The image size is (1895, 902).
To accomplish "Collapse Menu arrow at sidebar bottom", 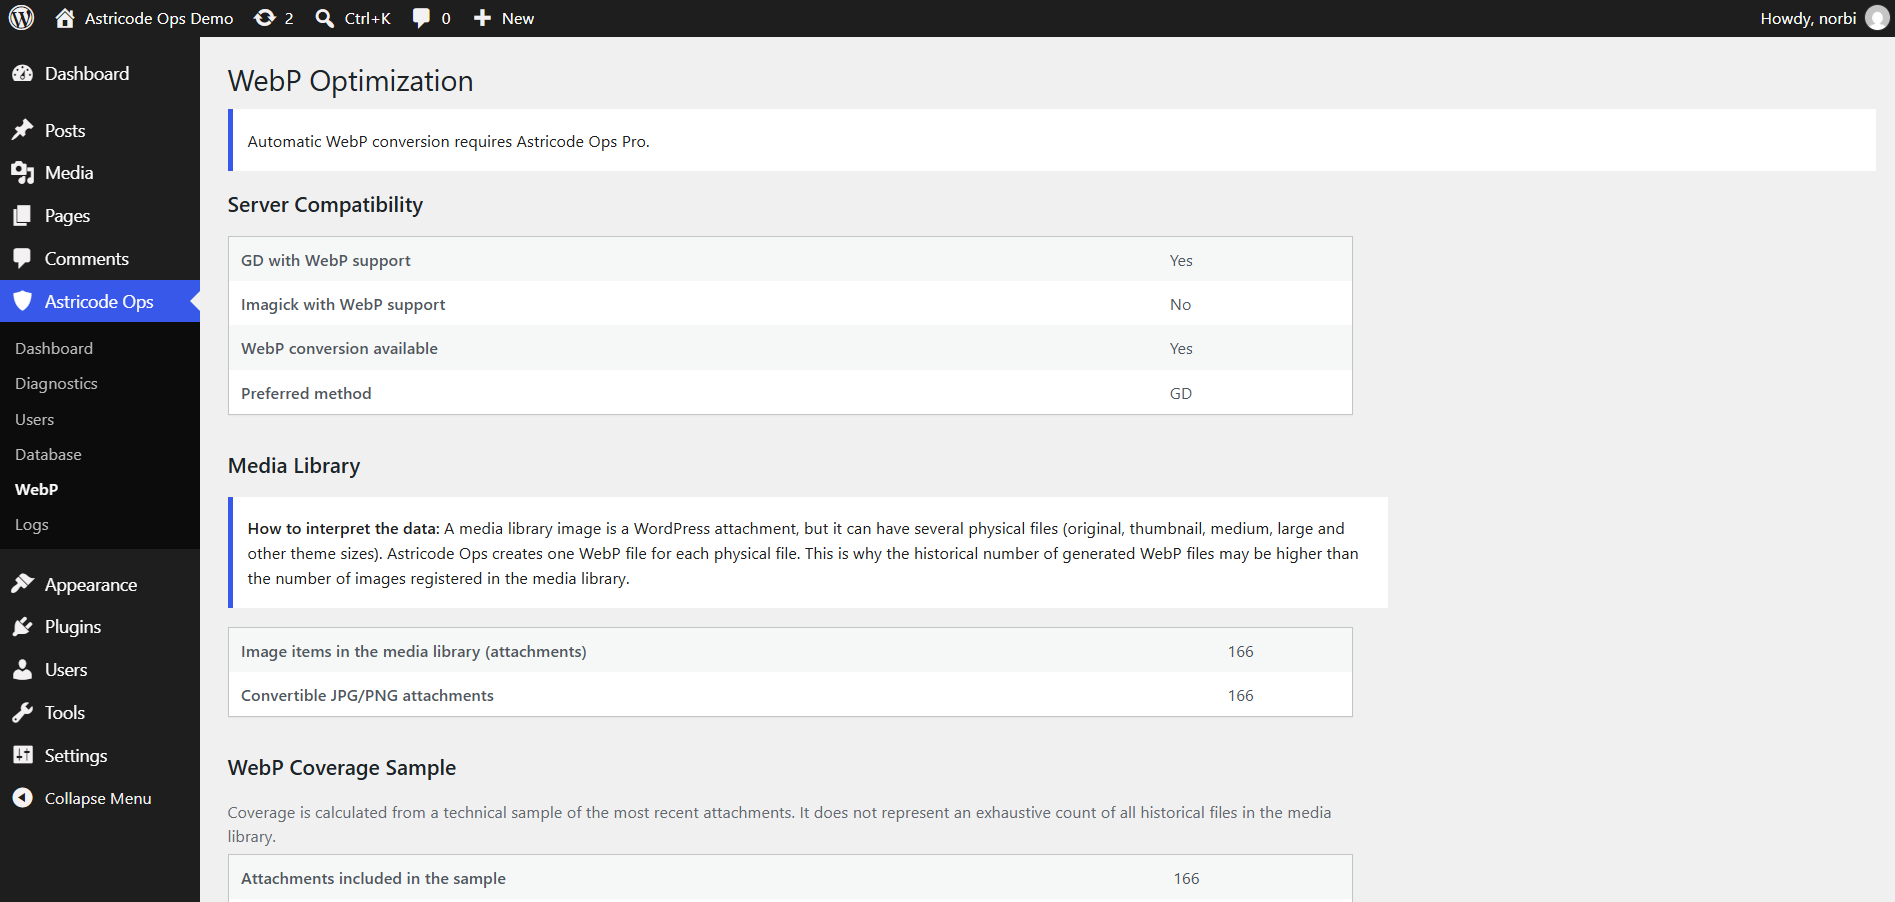I will pyautogui.click(x=22, y=798).
